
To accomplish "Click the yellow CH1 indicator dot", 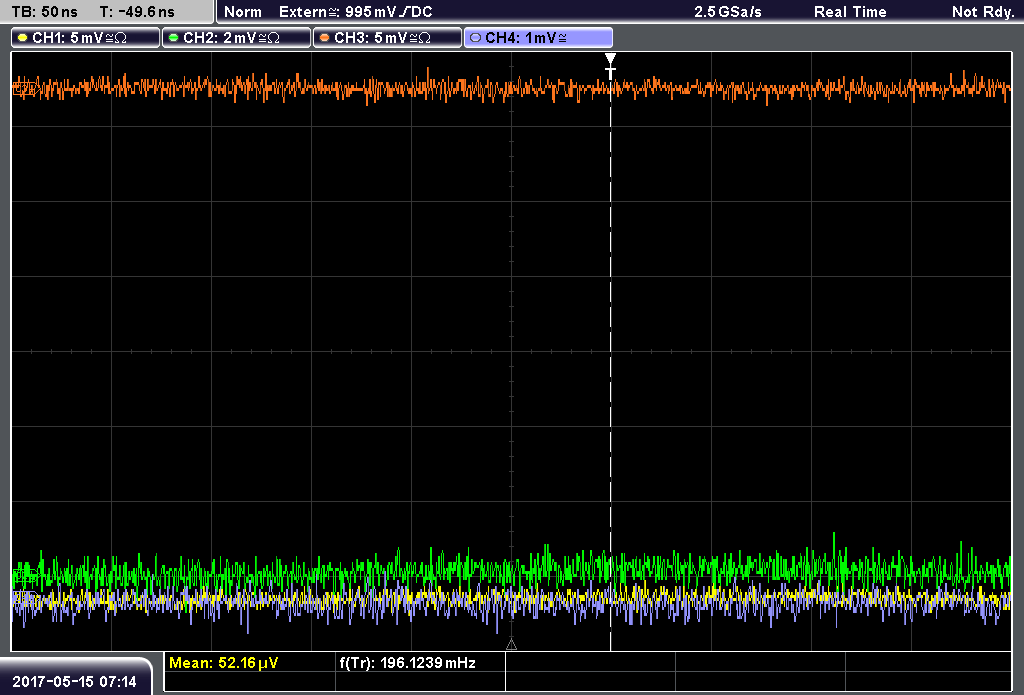I will click(23, 38).
